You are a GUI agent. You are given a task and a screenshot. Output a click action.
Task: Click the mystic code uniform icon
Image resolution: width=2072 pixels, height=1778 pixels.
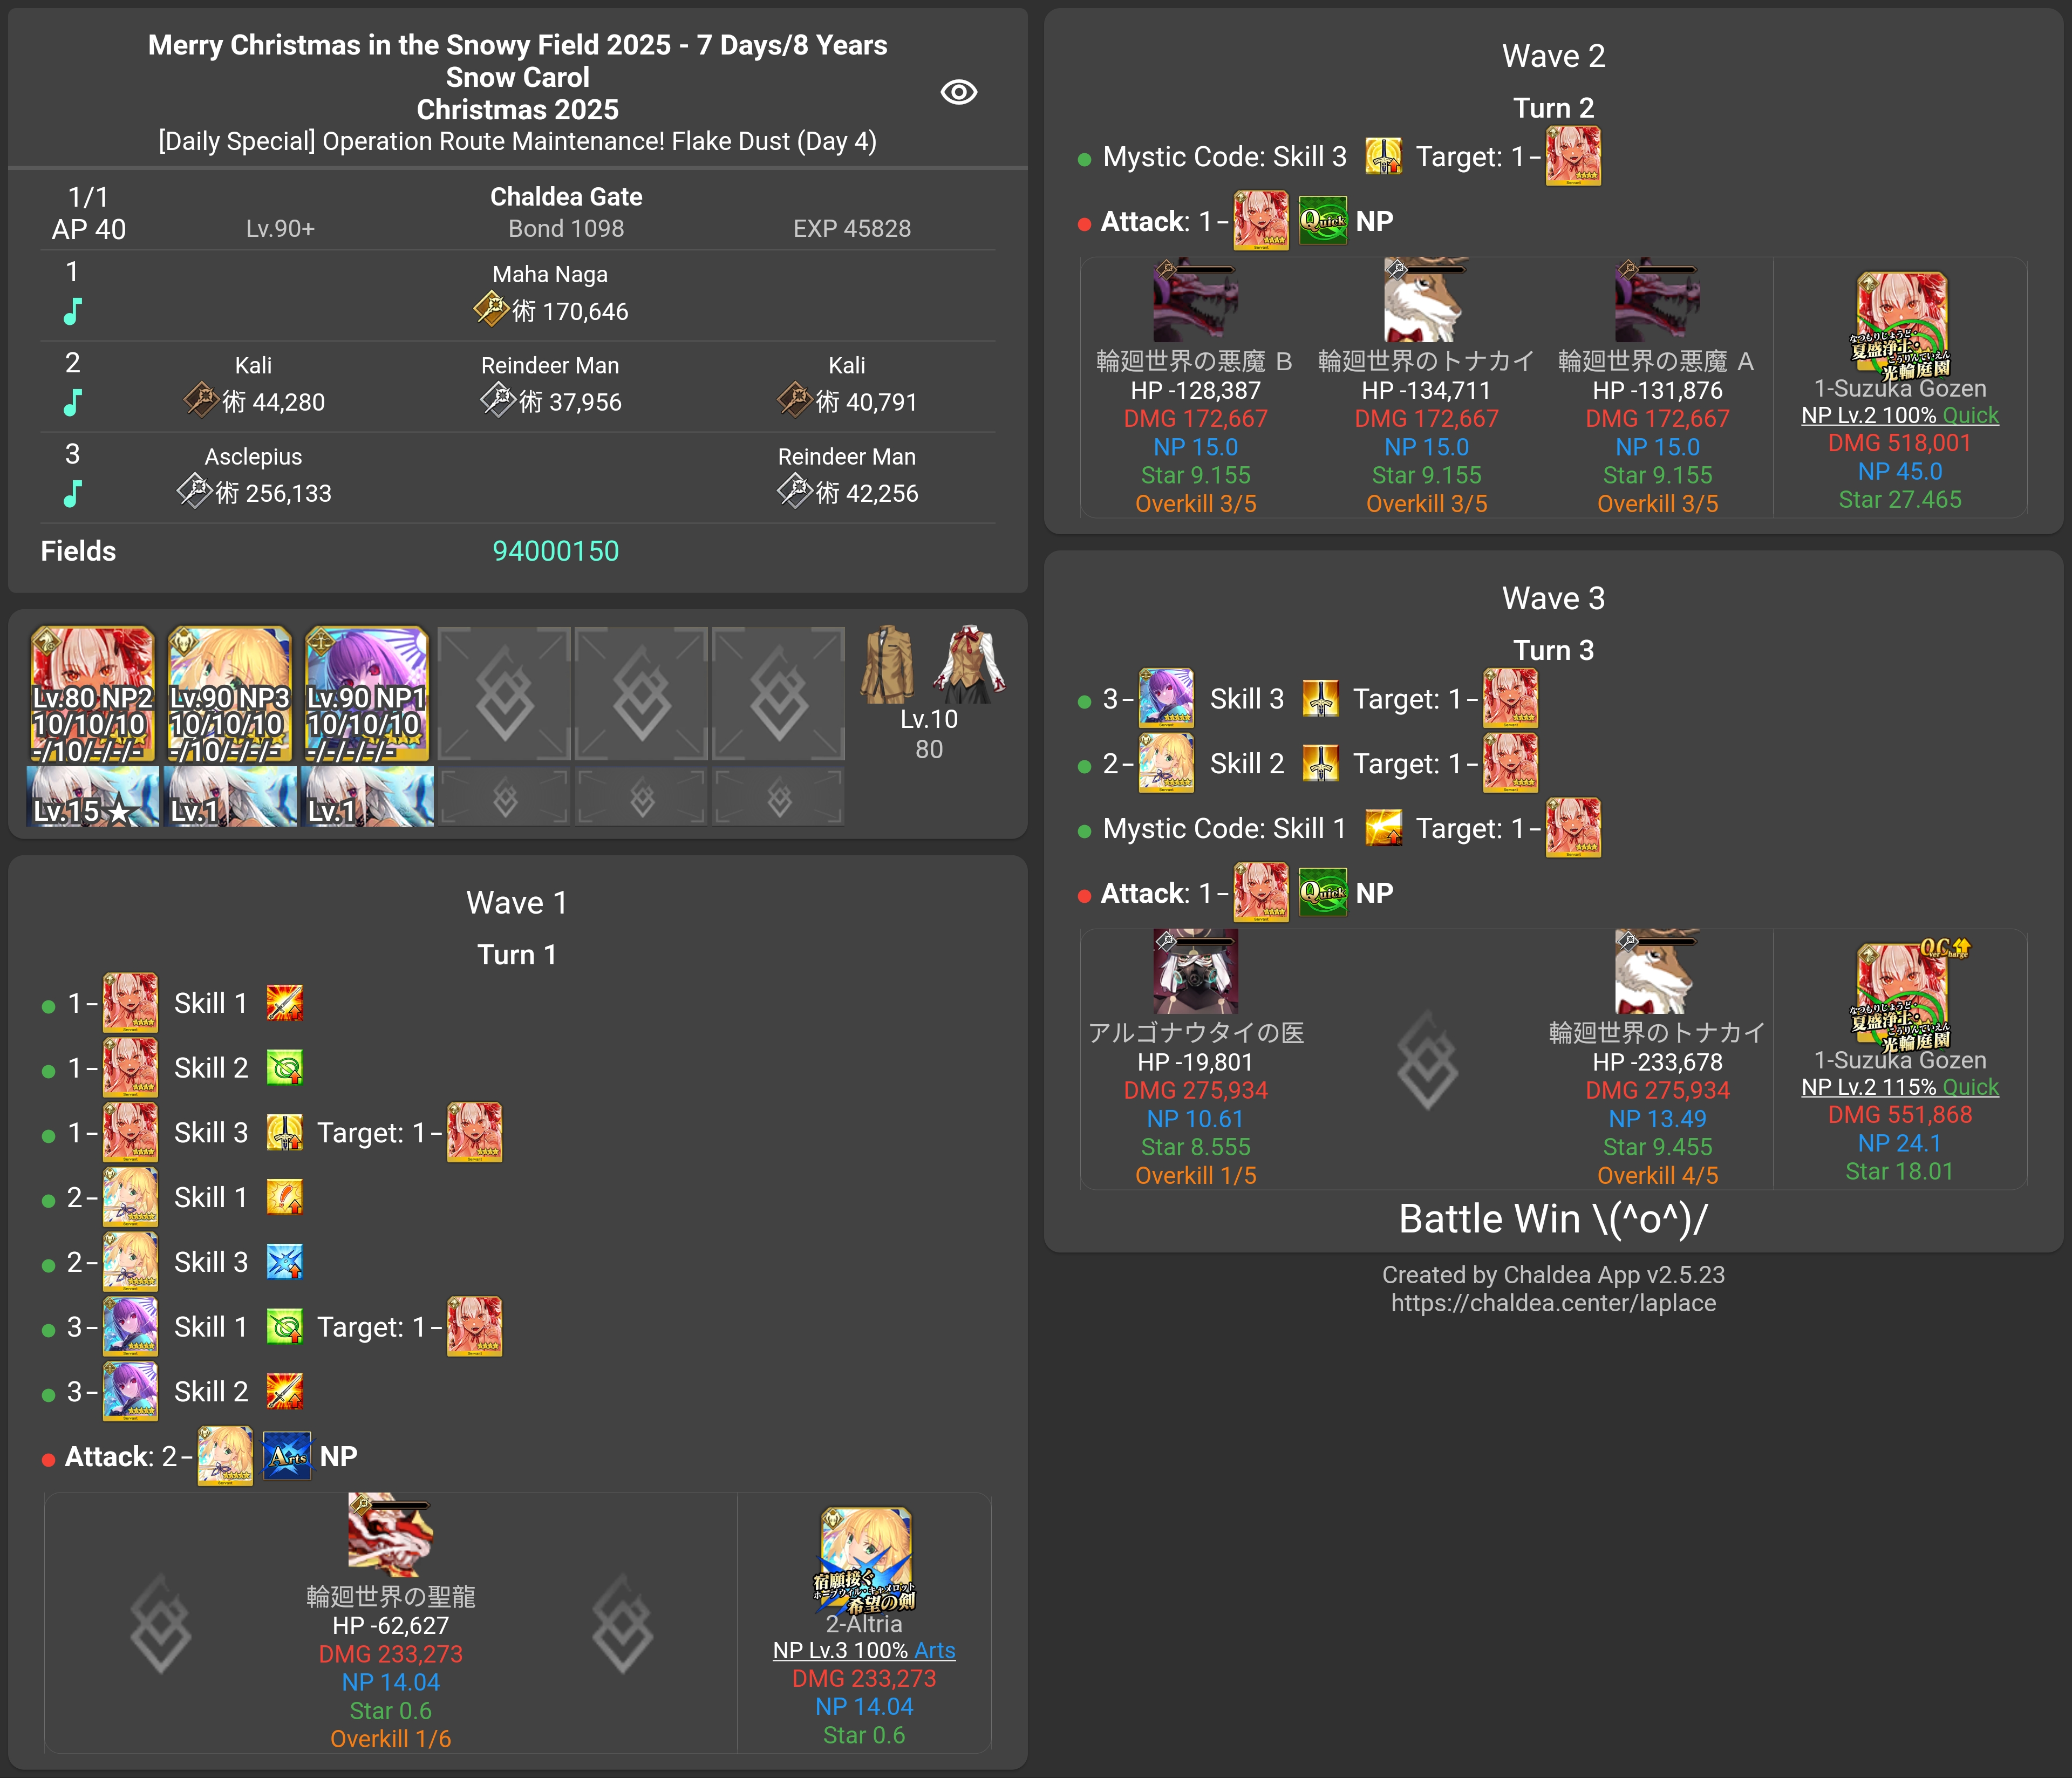tap(888, 664)
